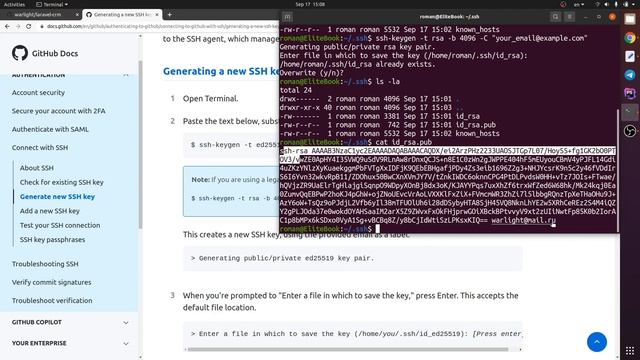Click the terminal title roman@EliteBook
Viewport: 640px width, 360px height.
pyautogui.click(x=449, y=17)
